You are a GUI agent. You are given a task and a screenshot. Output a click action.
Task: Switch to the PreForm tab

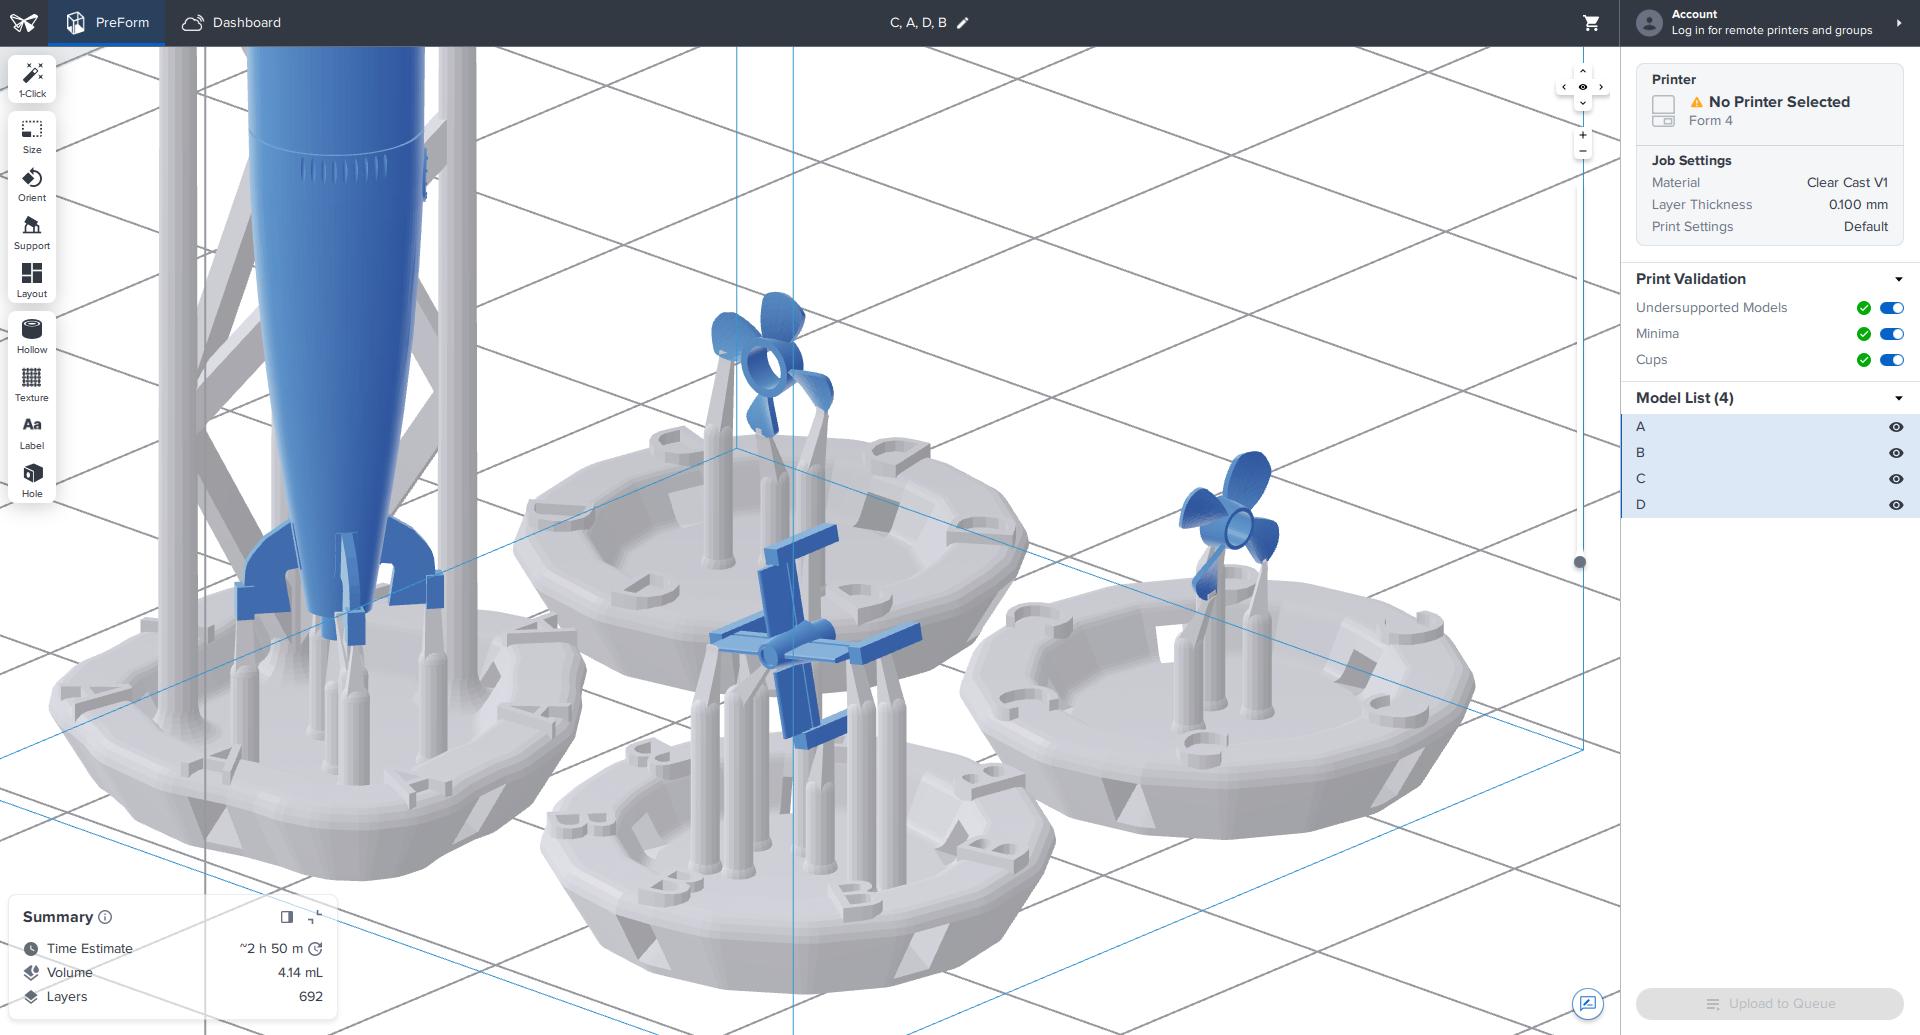(108, 22)
